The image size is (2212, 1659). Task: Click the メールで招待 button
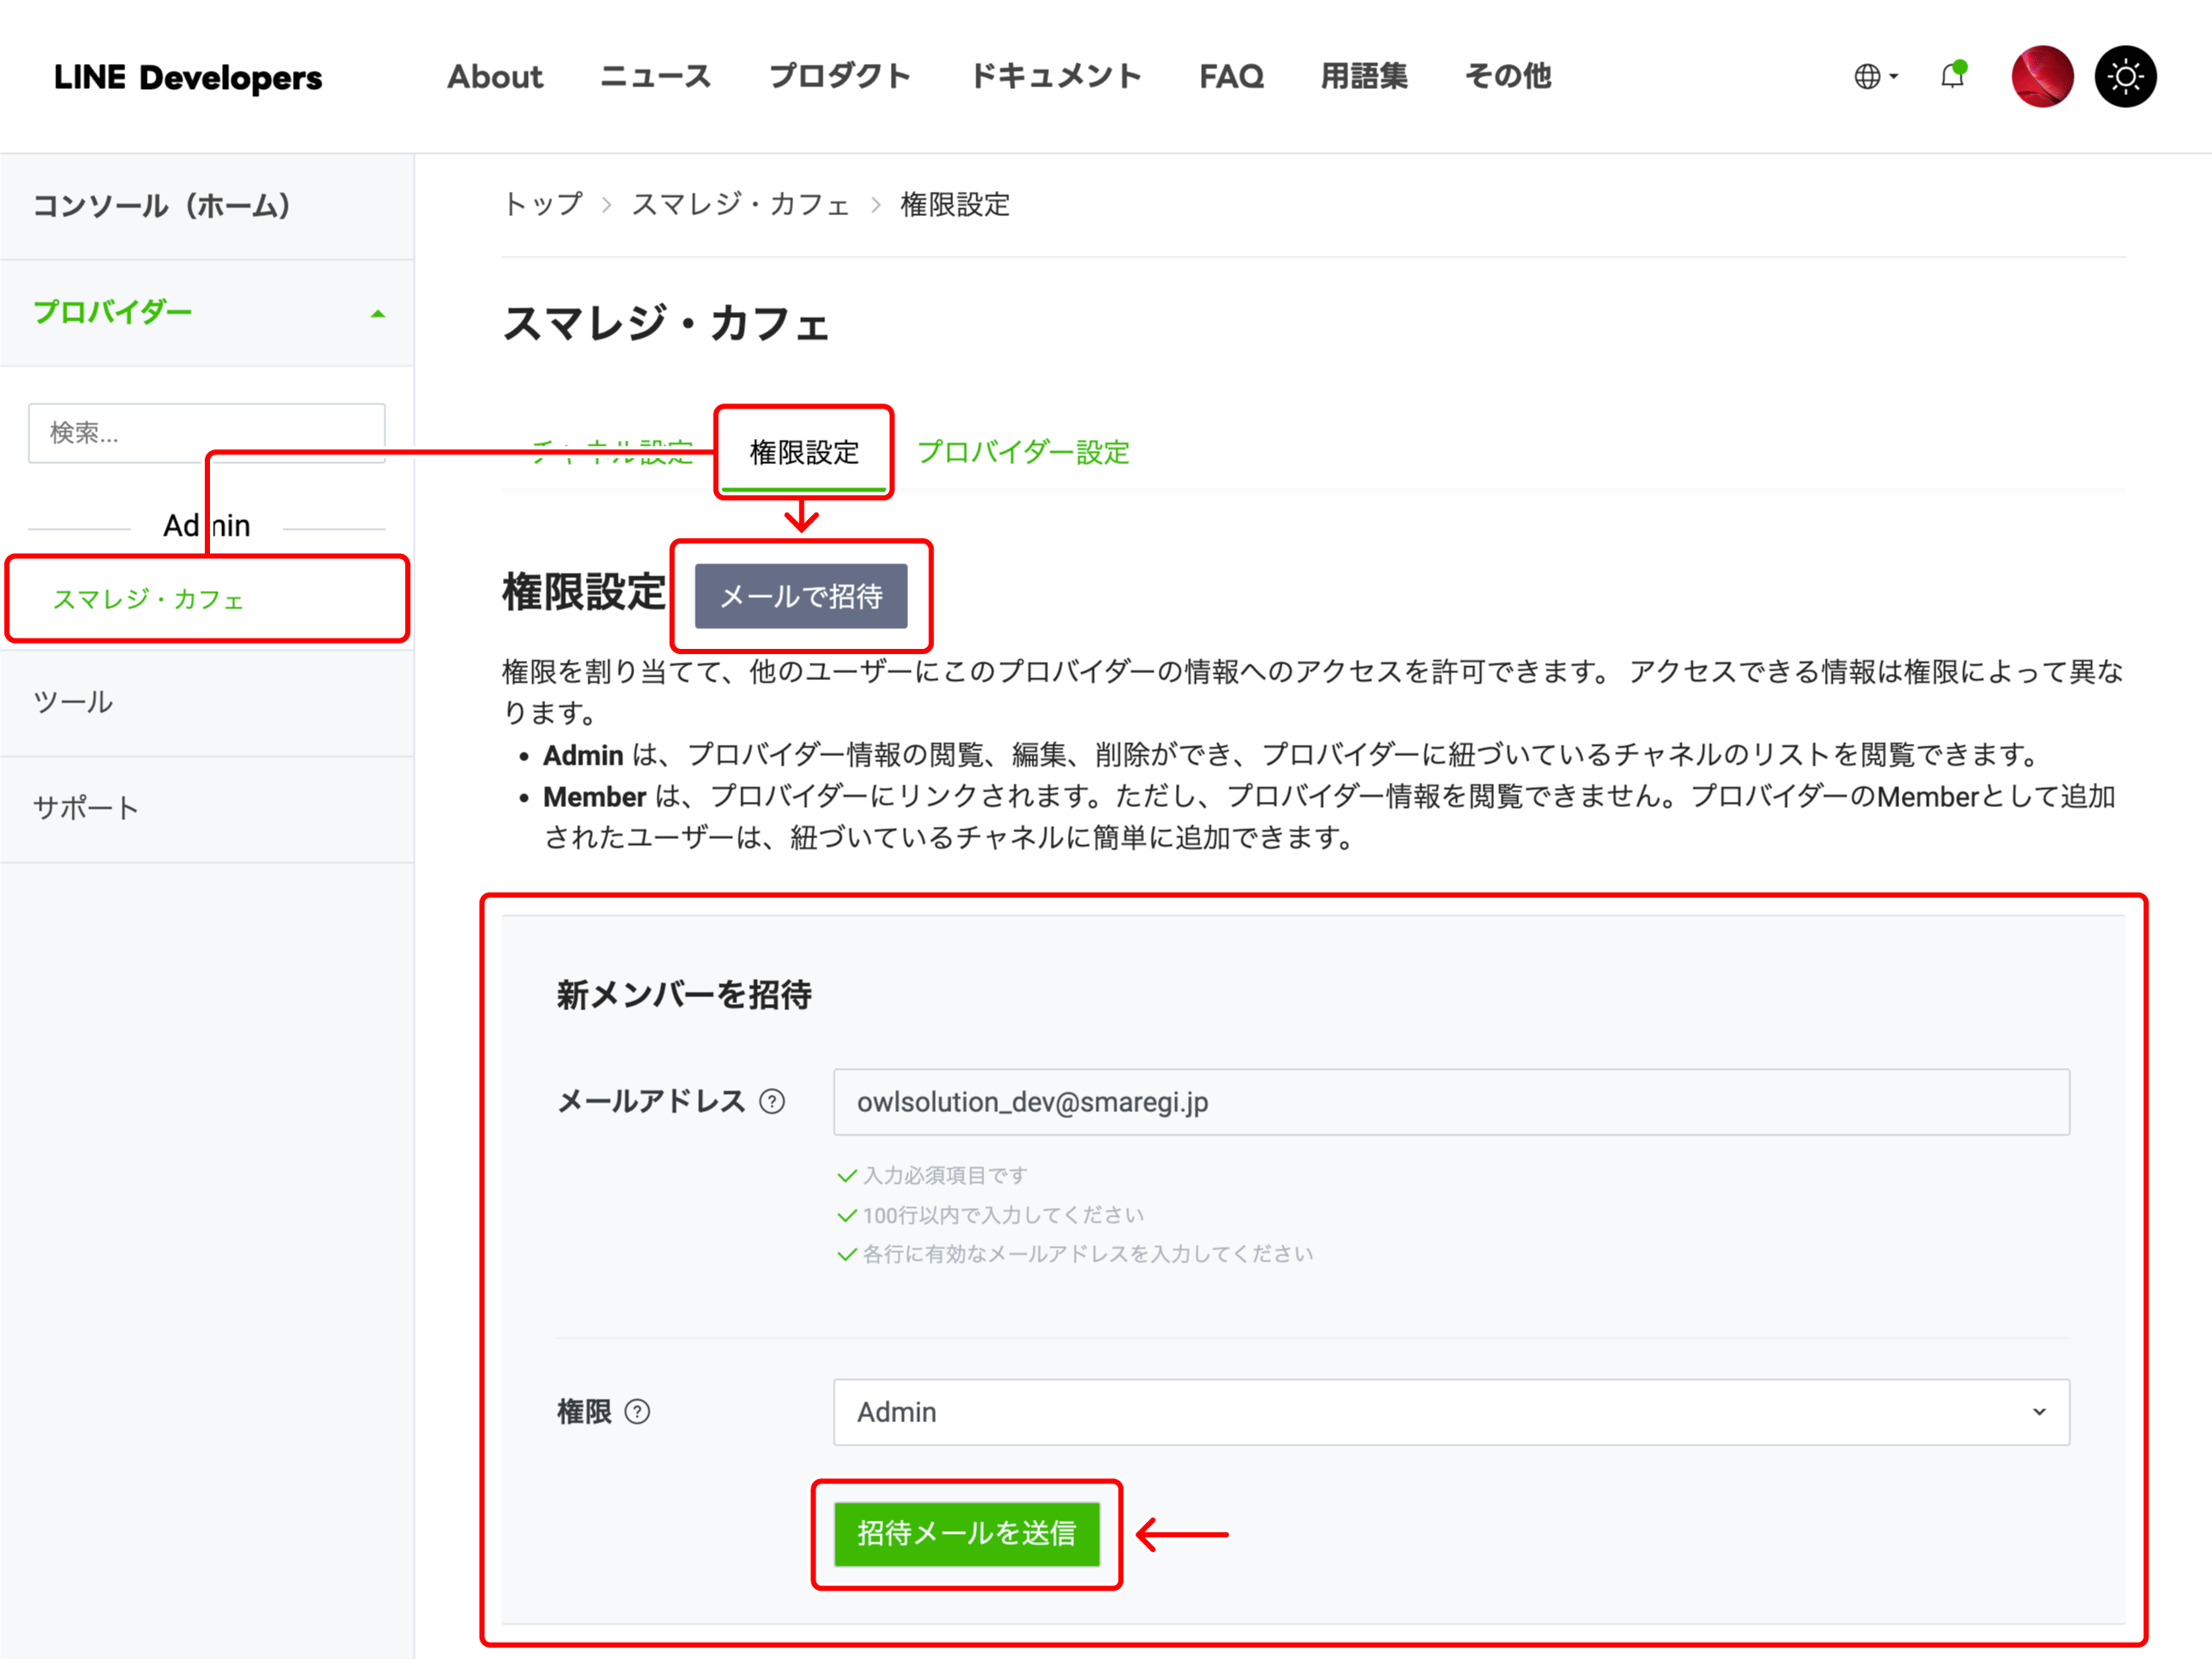pyautogui.click(x=801, y=596)
